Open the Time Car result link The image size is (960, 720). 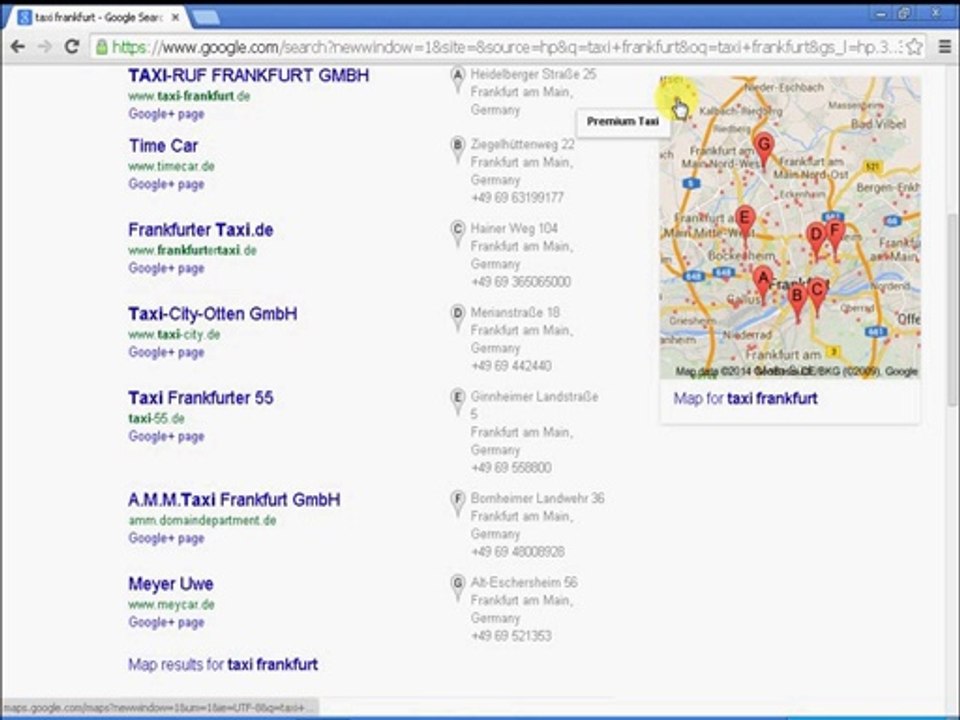(163, 146)
